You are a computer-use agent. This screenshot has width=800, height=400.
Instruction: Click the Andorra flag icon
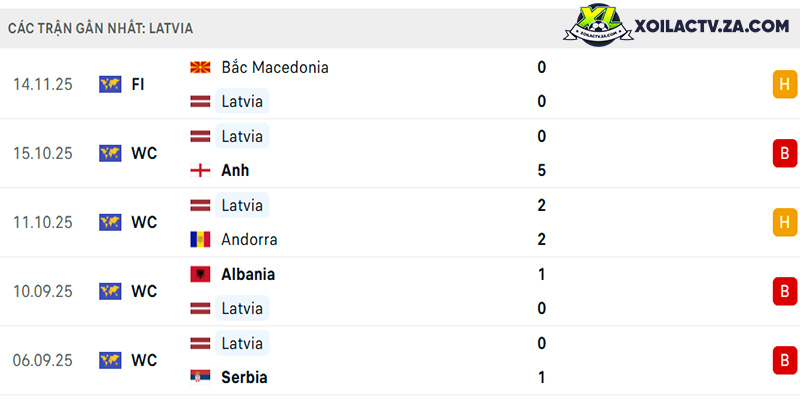(x=200, y=239)
